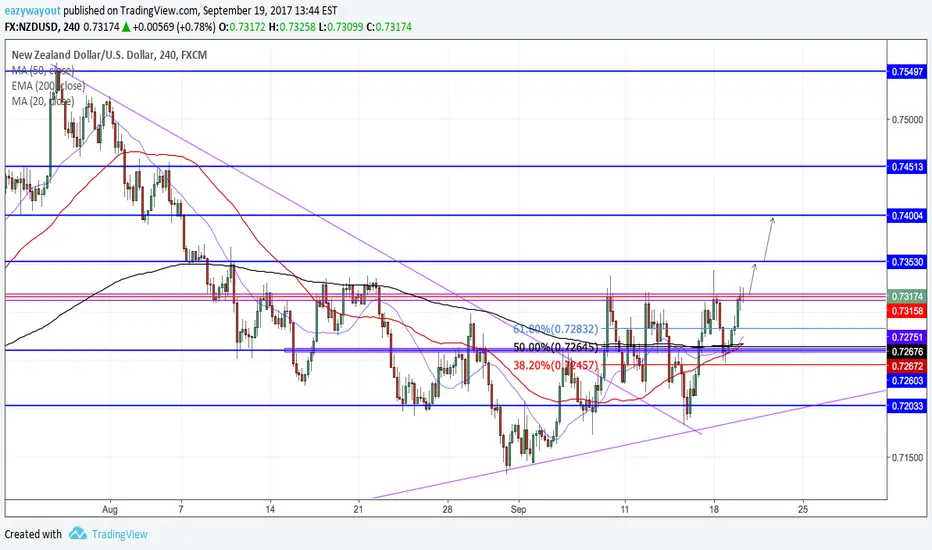Click the H:0.73258 high value in header
The height and width of the screenshot is (550, 932).
click(x=292, y=27)
